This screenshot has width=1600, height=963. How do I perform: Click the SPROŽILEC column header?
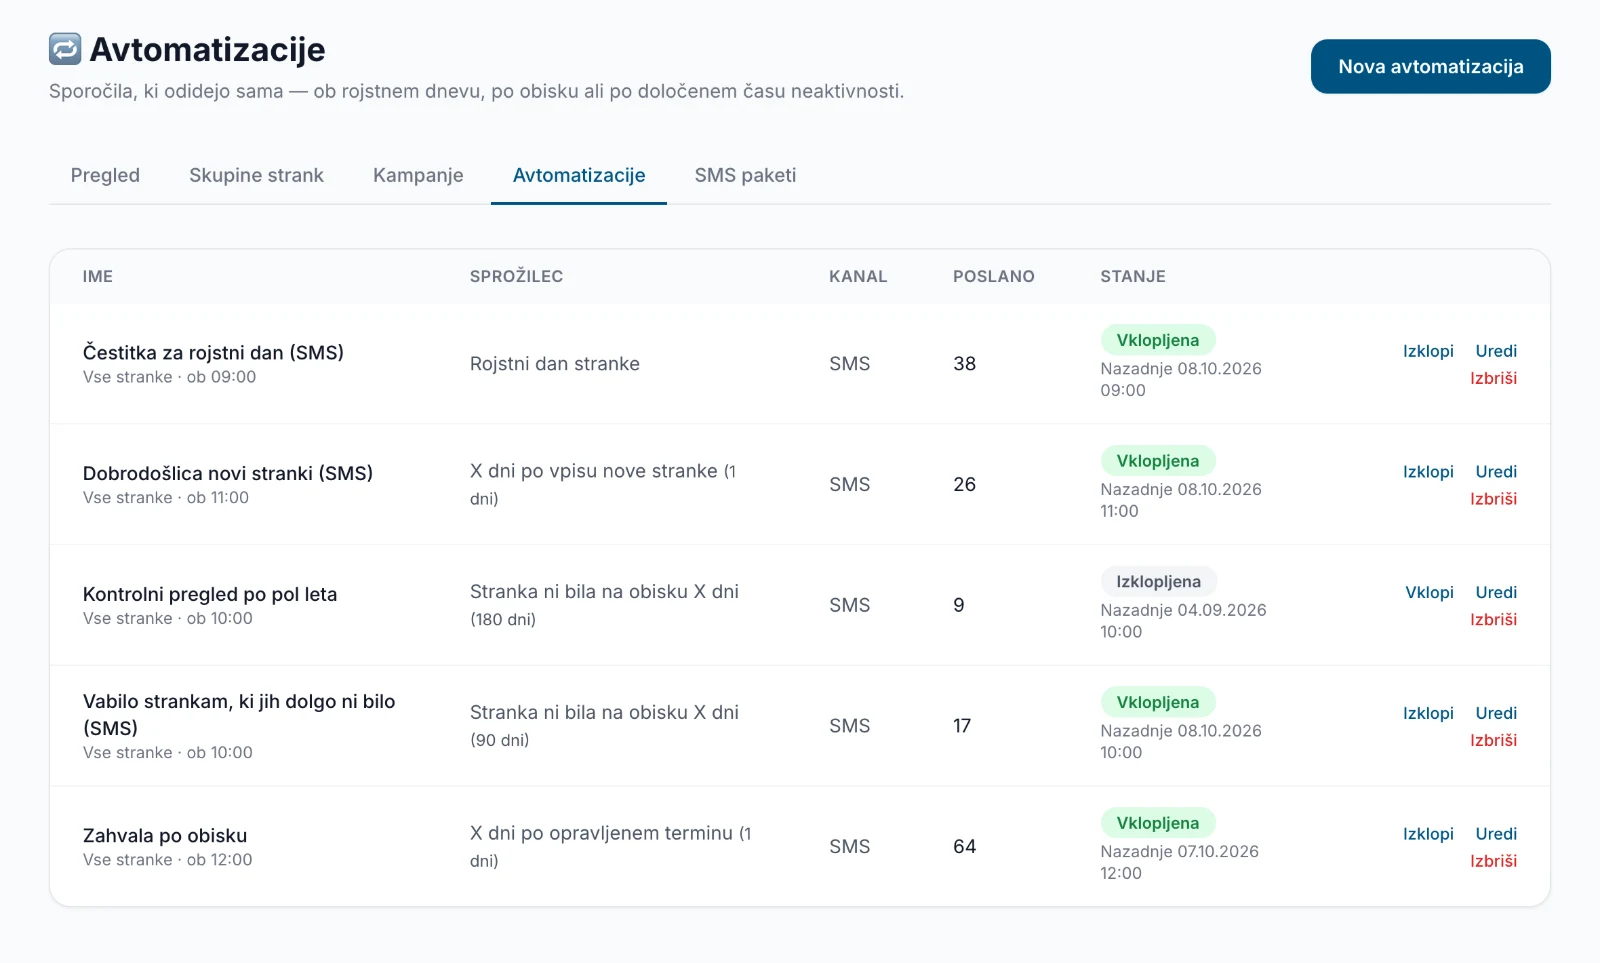516,277
